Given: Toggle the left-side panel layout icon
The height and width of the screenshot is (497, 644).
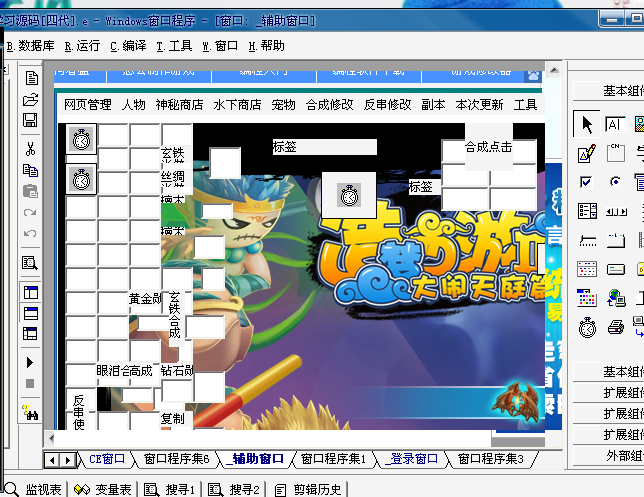Looking at the screenshot, I should coord(30,292).
